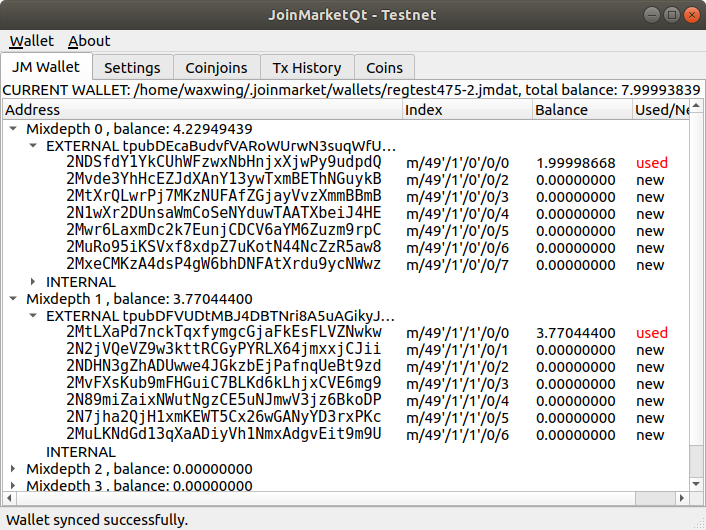Click the Balance column header
Screen dimensions: 706x530
(580, 110)
